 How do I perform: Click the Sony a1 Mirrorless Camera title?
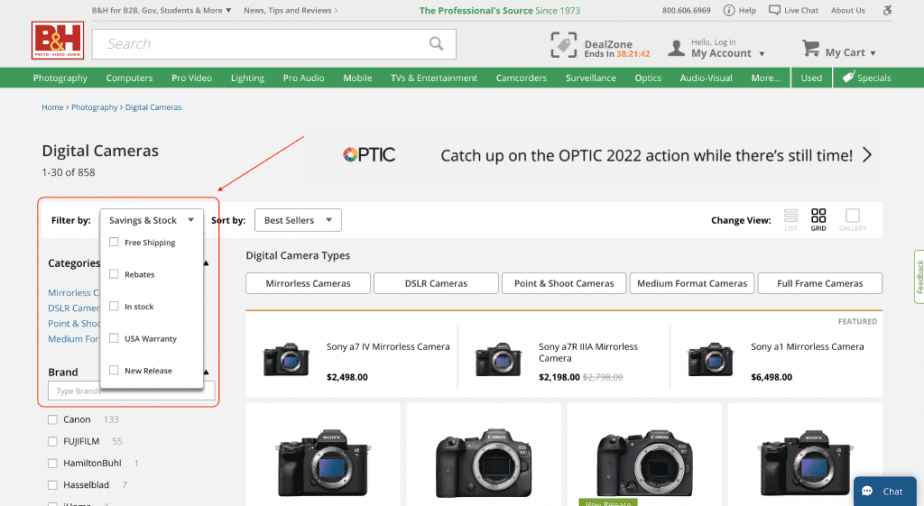point(807,346)
